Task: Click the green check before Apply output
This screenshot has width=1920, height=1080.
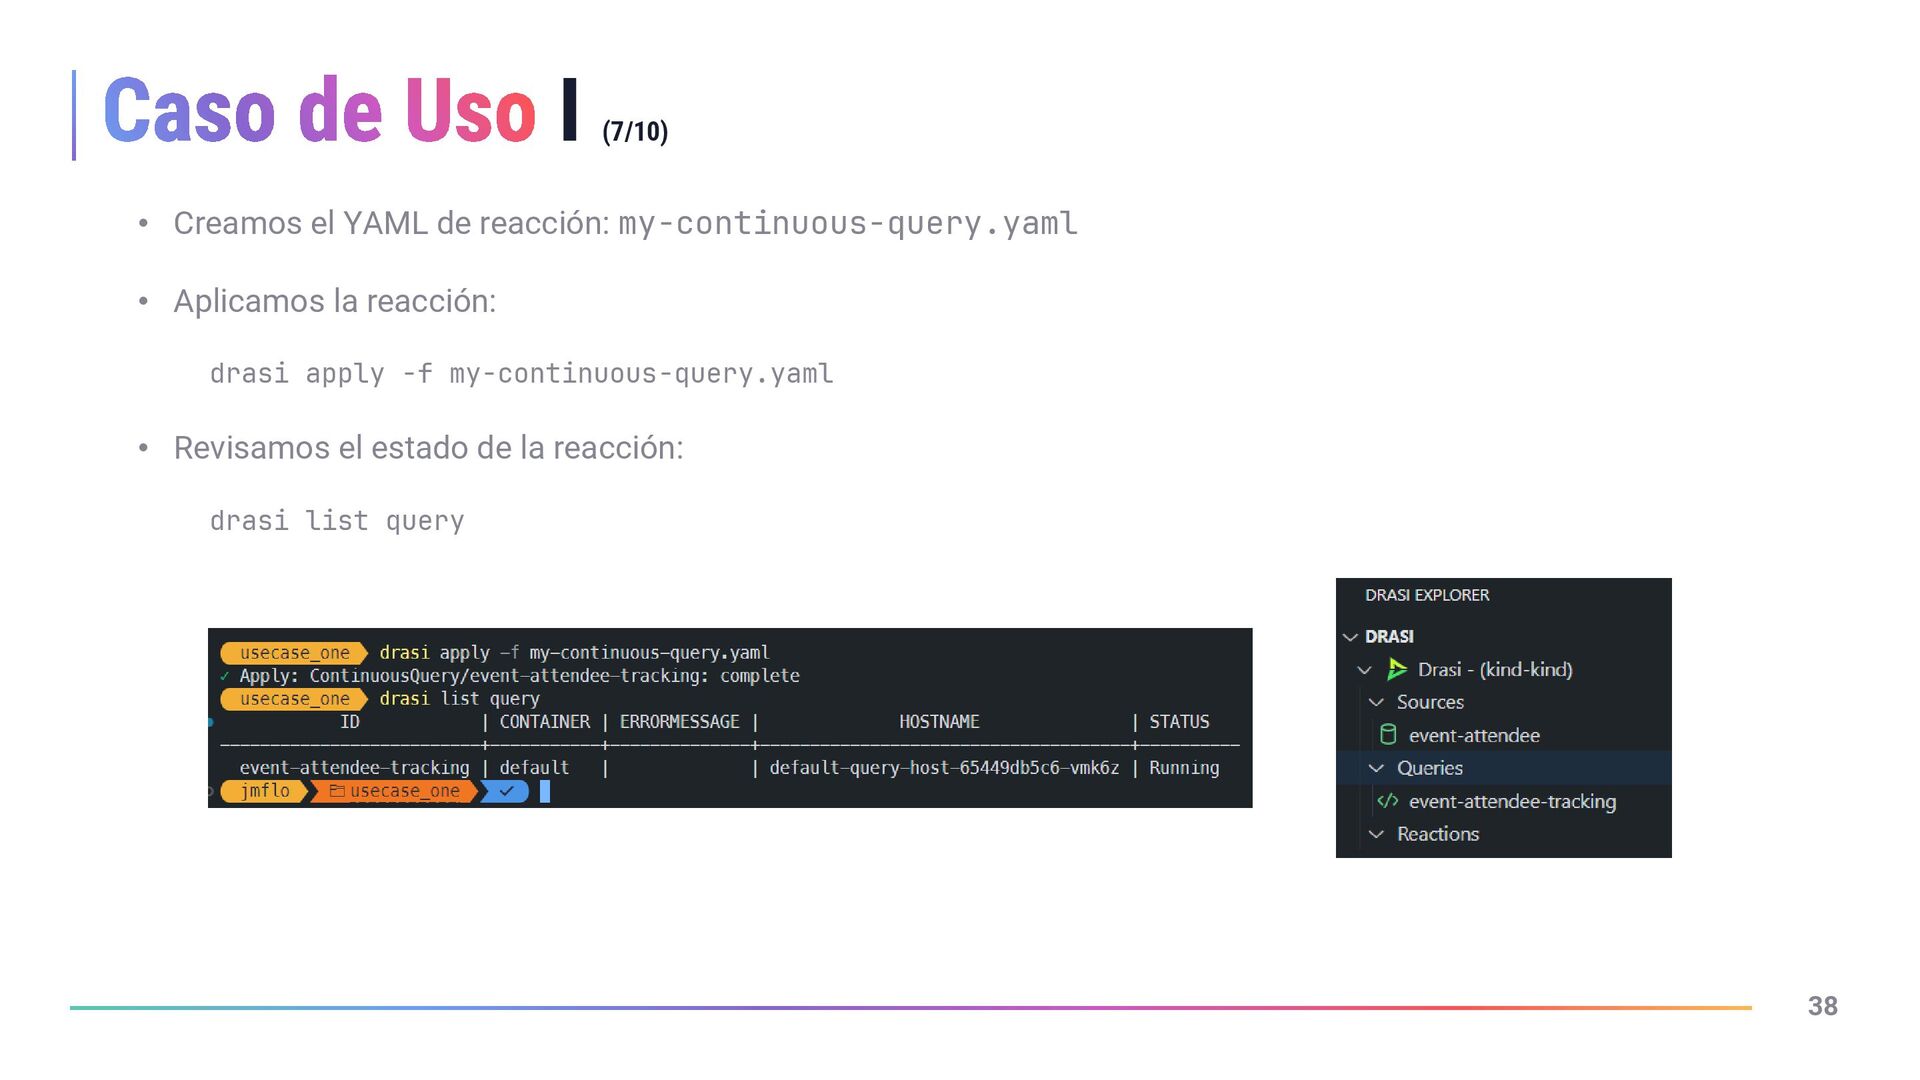Action: 225,677
